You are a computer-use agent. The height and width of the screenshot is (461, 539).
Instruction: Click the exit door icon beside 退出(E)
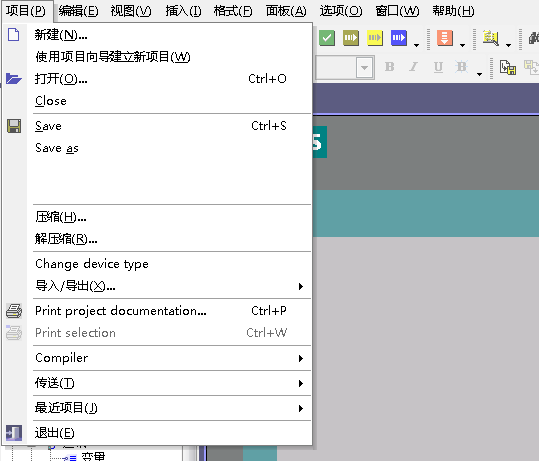pyautogui.click(x=14, y=433)
